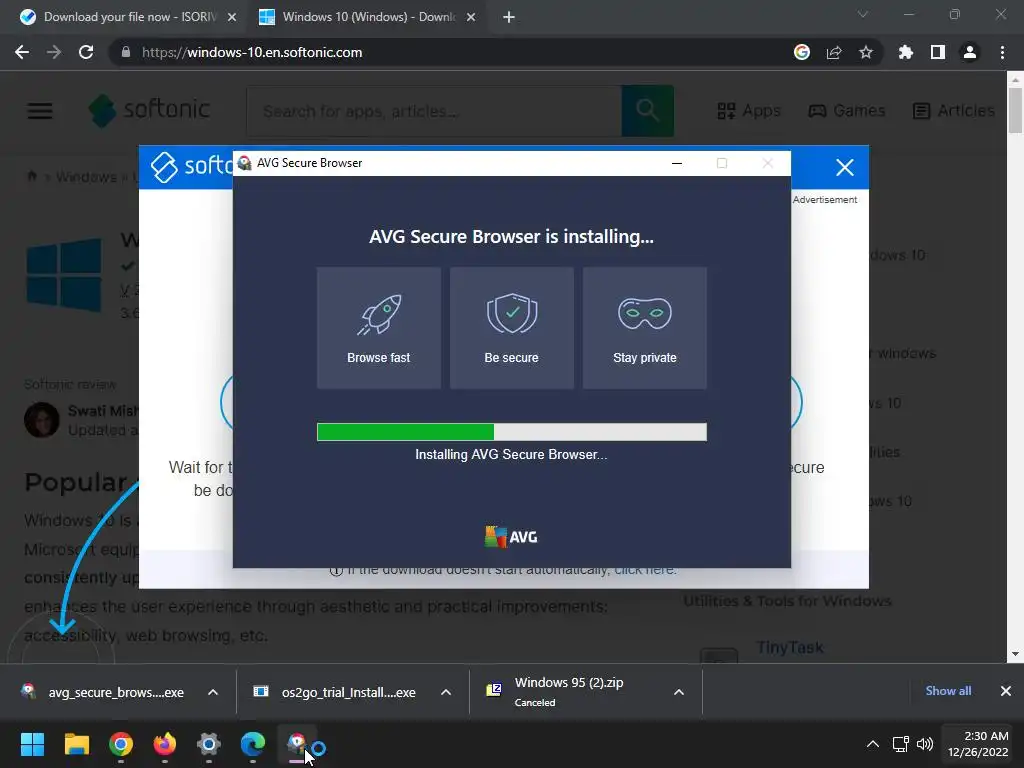Click volume speaker icon
Viewport: 1024px width, 768px height.
925,744
